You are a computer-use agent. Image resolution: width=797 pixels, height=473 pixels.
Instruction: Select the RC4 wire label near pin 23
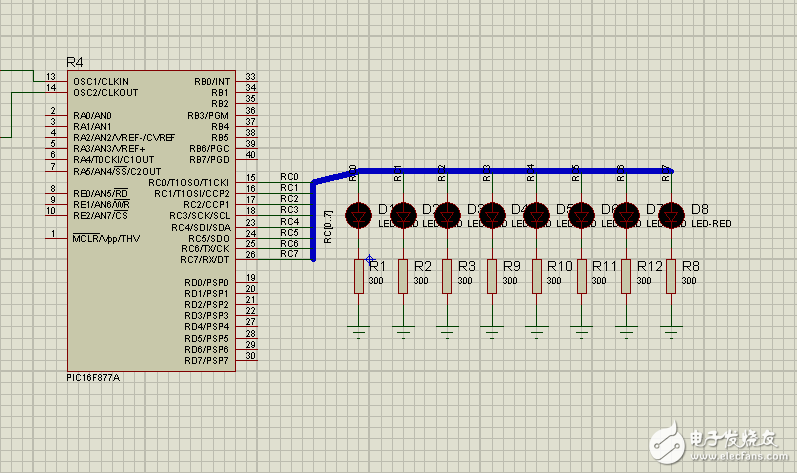[x=289, y=221]
